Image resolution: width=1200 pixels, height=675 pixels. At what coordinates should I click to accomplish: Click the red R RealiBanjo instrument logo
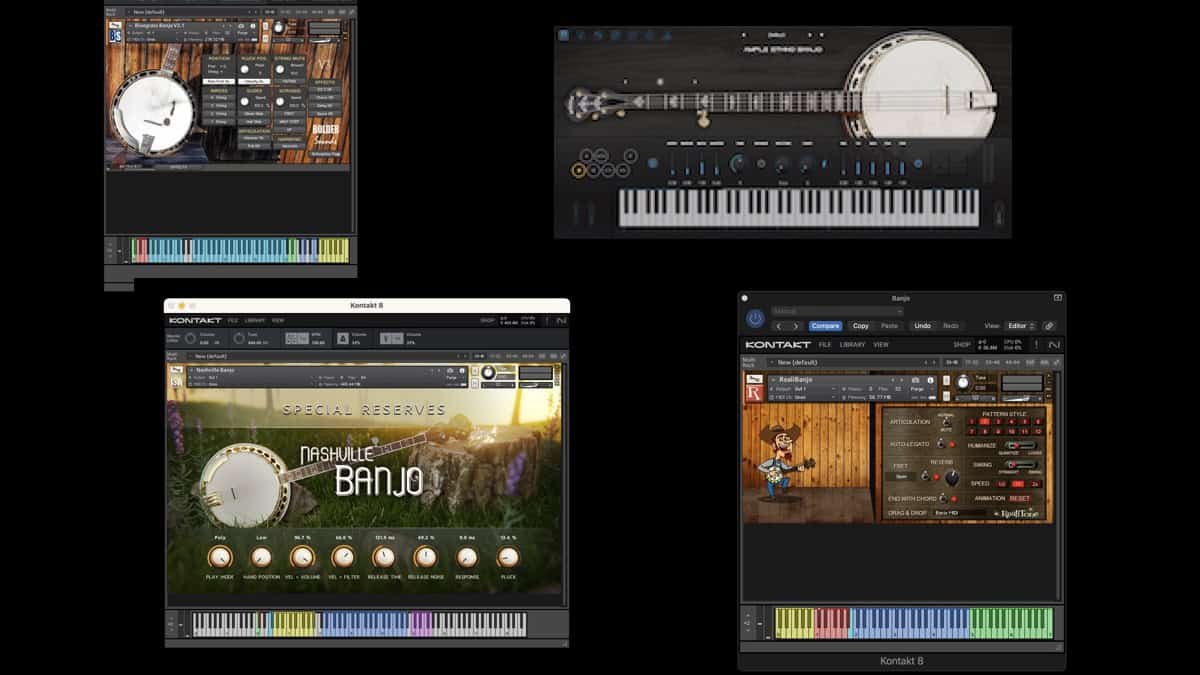(755, 393)
